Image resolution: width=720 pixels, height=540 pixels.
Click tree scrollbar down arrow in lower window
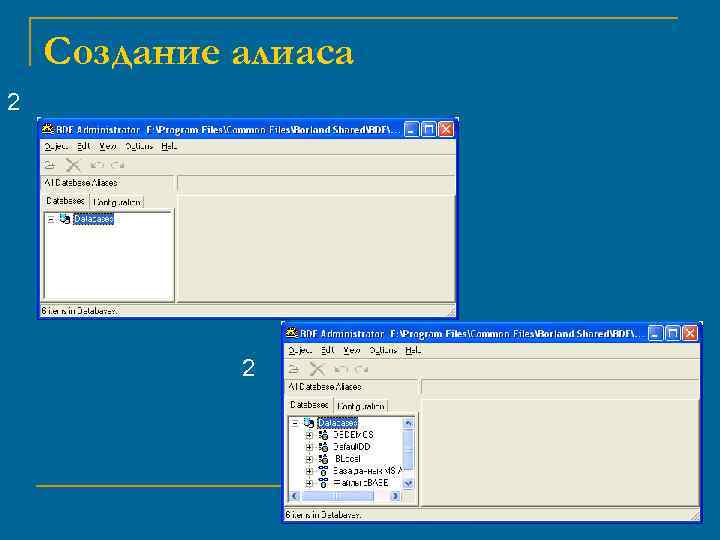[x=408, y=484]
